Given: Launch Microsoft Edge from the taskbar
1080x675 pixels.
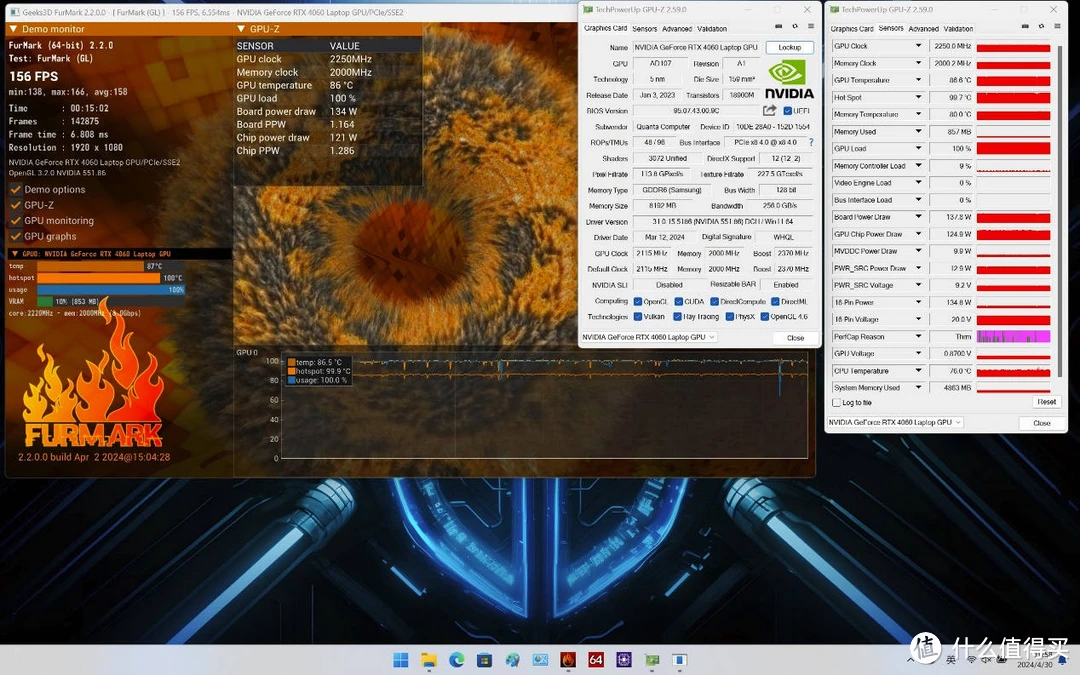Looking at the screenshot, I should [x=457, y=660].
